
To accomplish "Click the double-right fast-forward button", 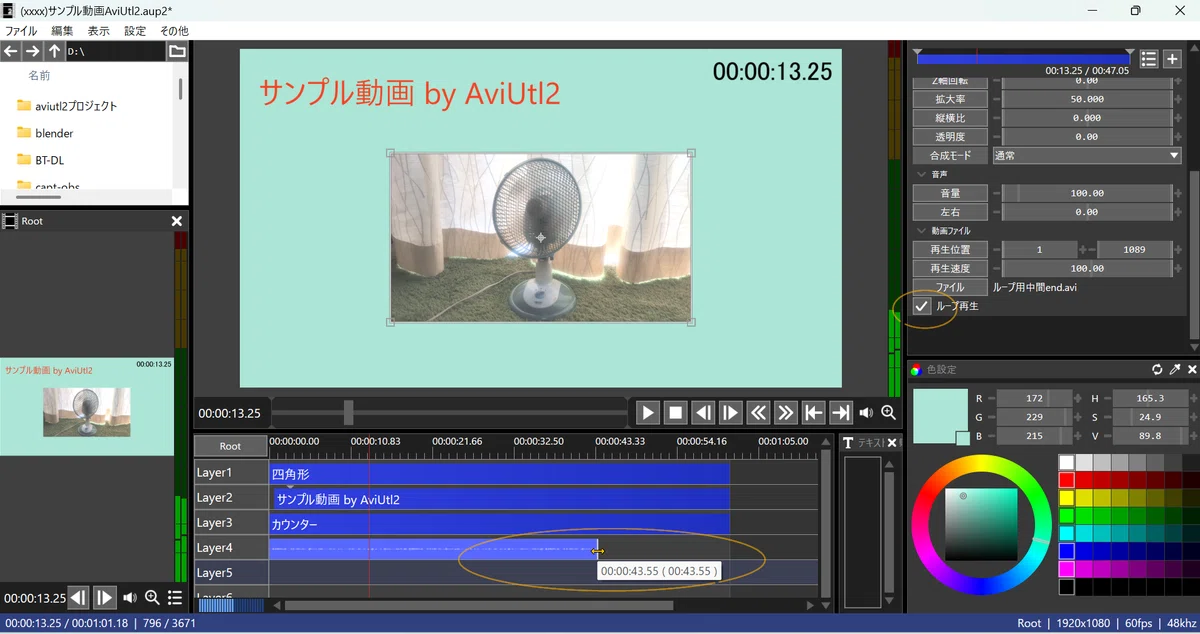I will pos(786,412).
